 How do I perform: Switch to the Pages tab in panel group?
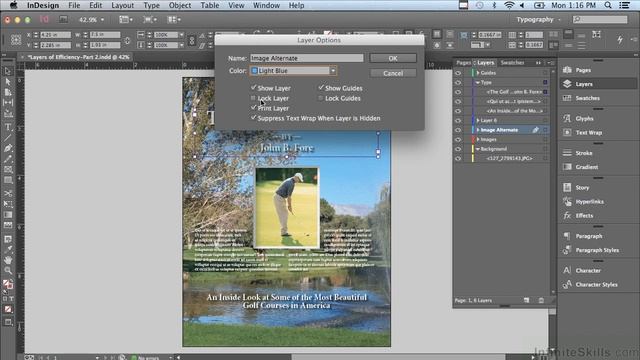click(x=463, y=63)
